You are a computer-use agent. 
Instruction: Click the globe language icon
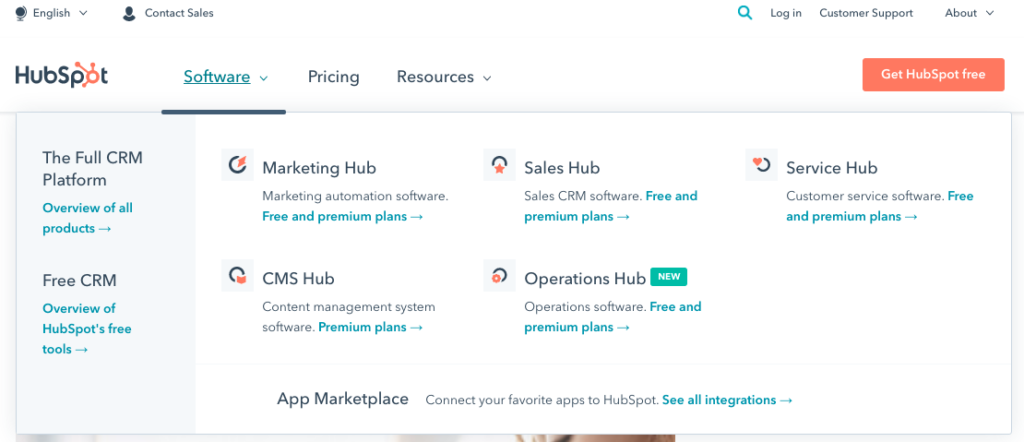click(x=21, y=13)
